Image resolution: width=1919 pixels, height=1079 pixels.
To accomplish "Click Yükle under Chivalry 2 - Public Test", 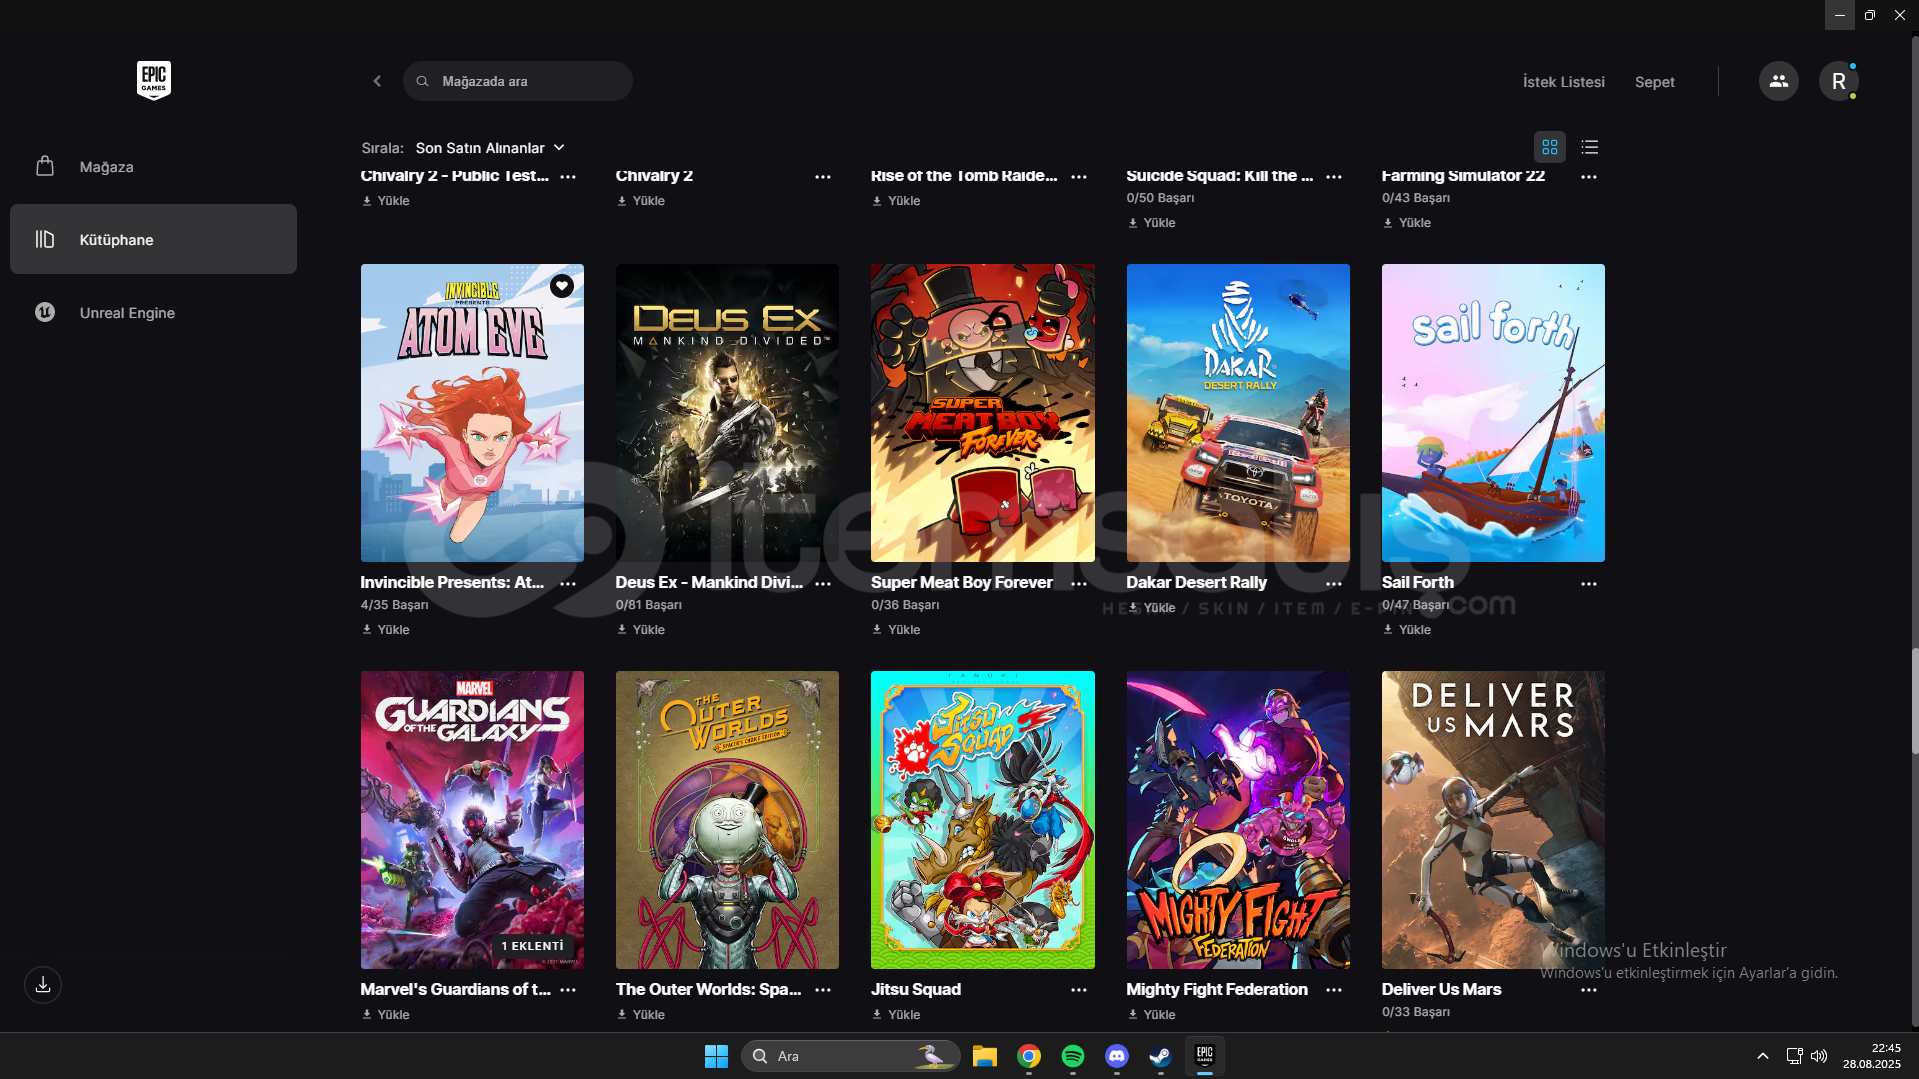I will (x=386, y=201).
